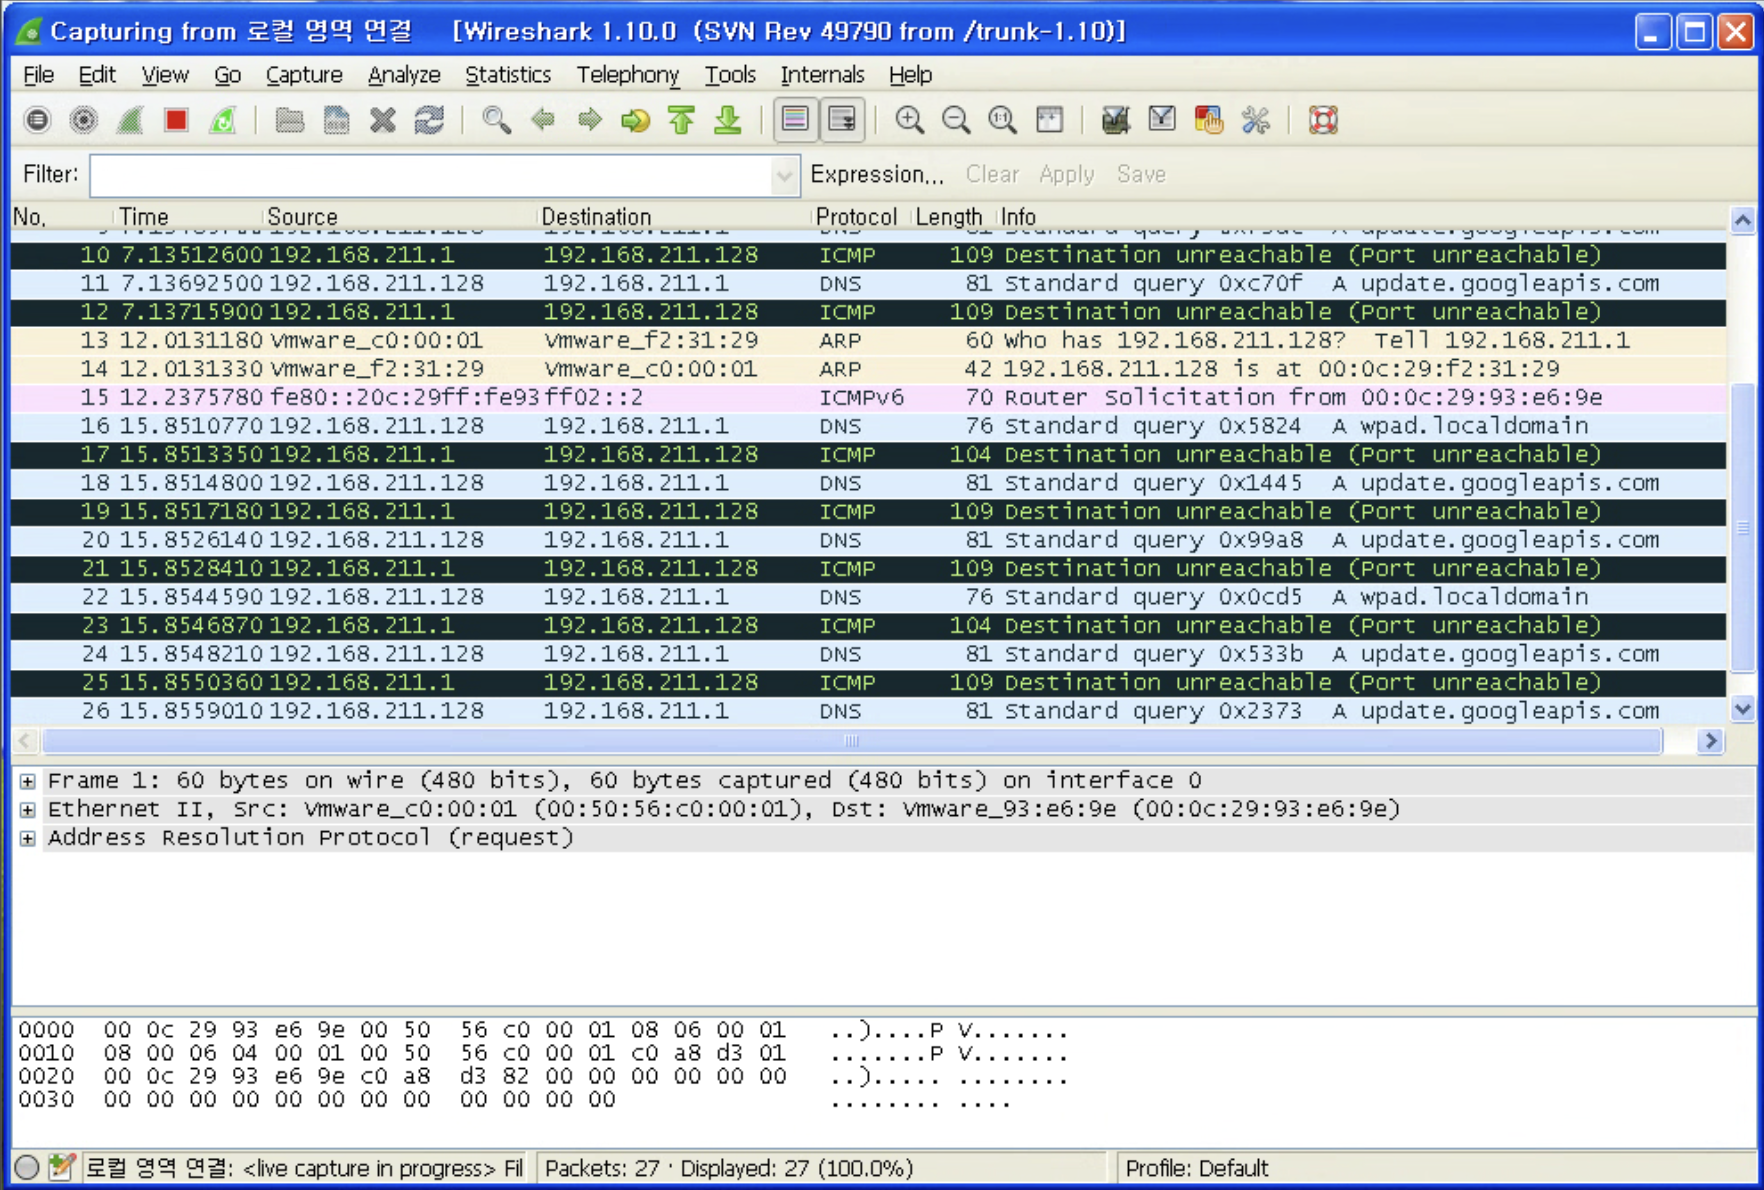The image size is (1764, 1190).
Task: Select packet 13 ARP who has row
Action: [x=868, y=340]
